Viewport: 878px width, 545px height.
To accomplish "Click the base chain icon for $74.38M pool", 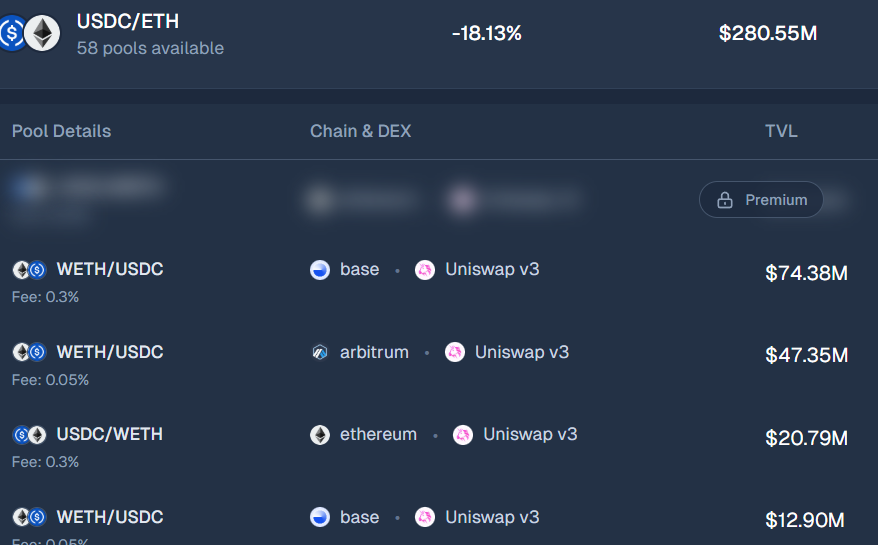I will coord(320,269).
